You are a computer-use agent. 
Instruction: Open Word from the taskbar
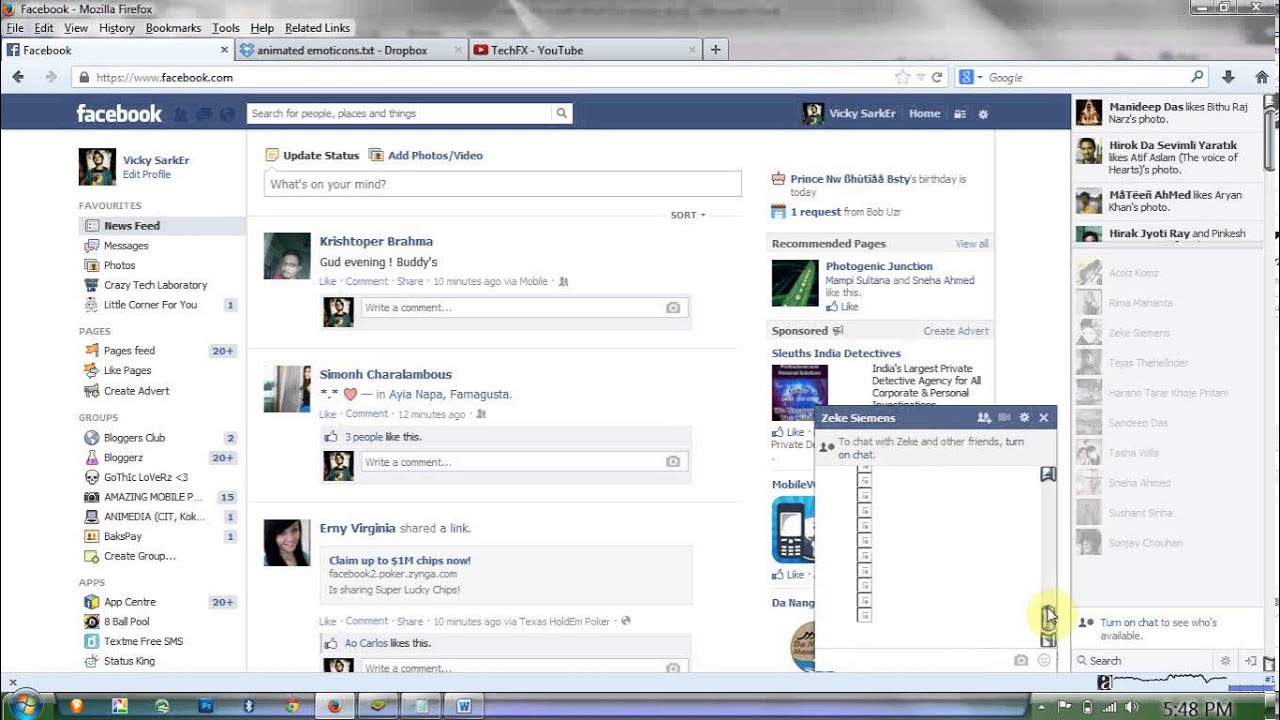[x=464, y=705]
